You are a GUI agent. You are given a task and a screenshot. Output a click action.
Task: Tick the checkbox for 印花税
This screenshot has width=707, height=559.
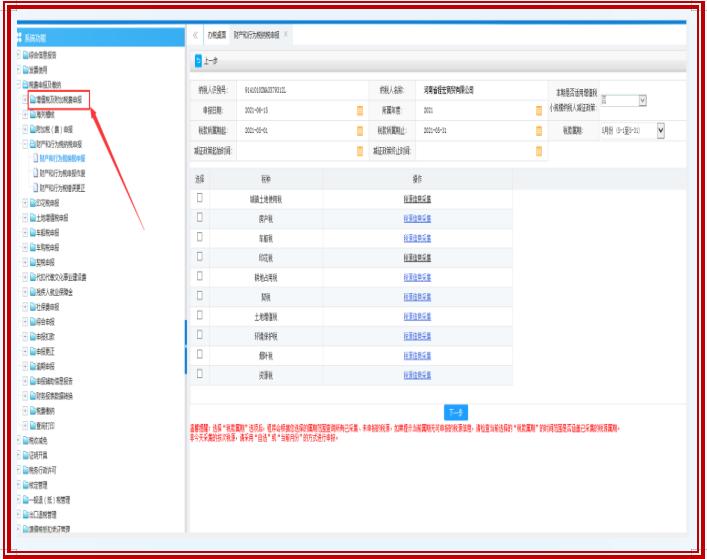[x=200, y=257]
